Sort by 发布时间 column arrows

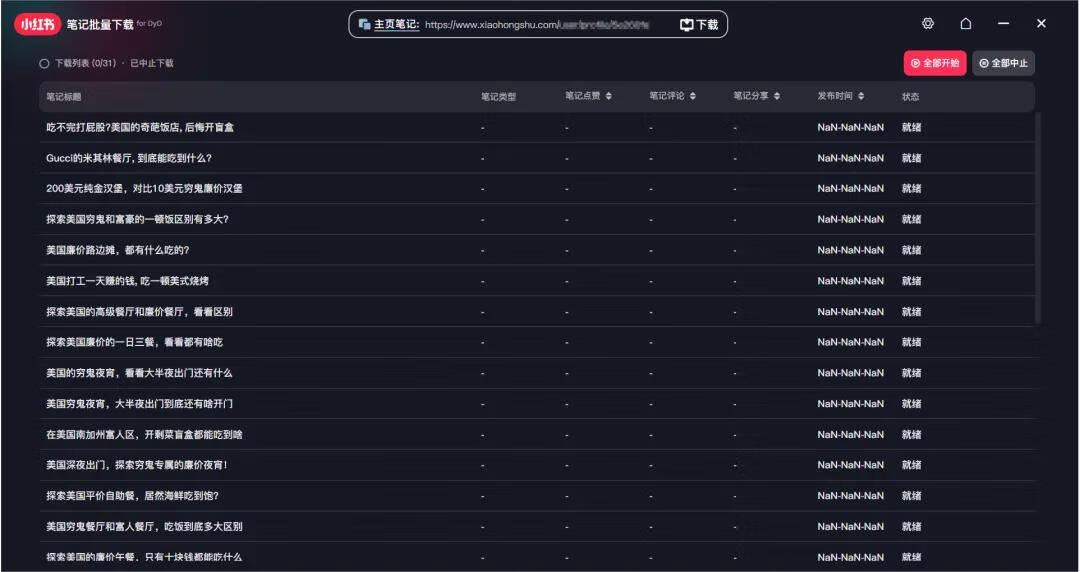point(861,97)
